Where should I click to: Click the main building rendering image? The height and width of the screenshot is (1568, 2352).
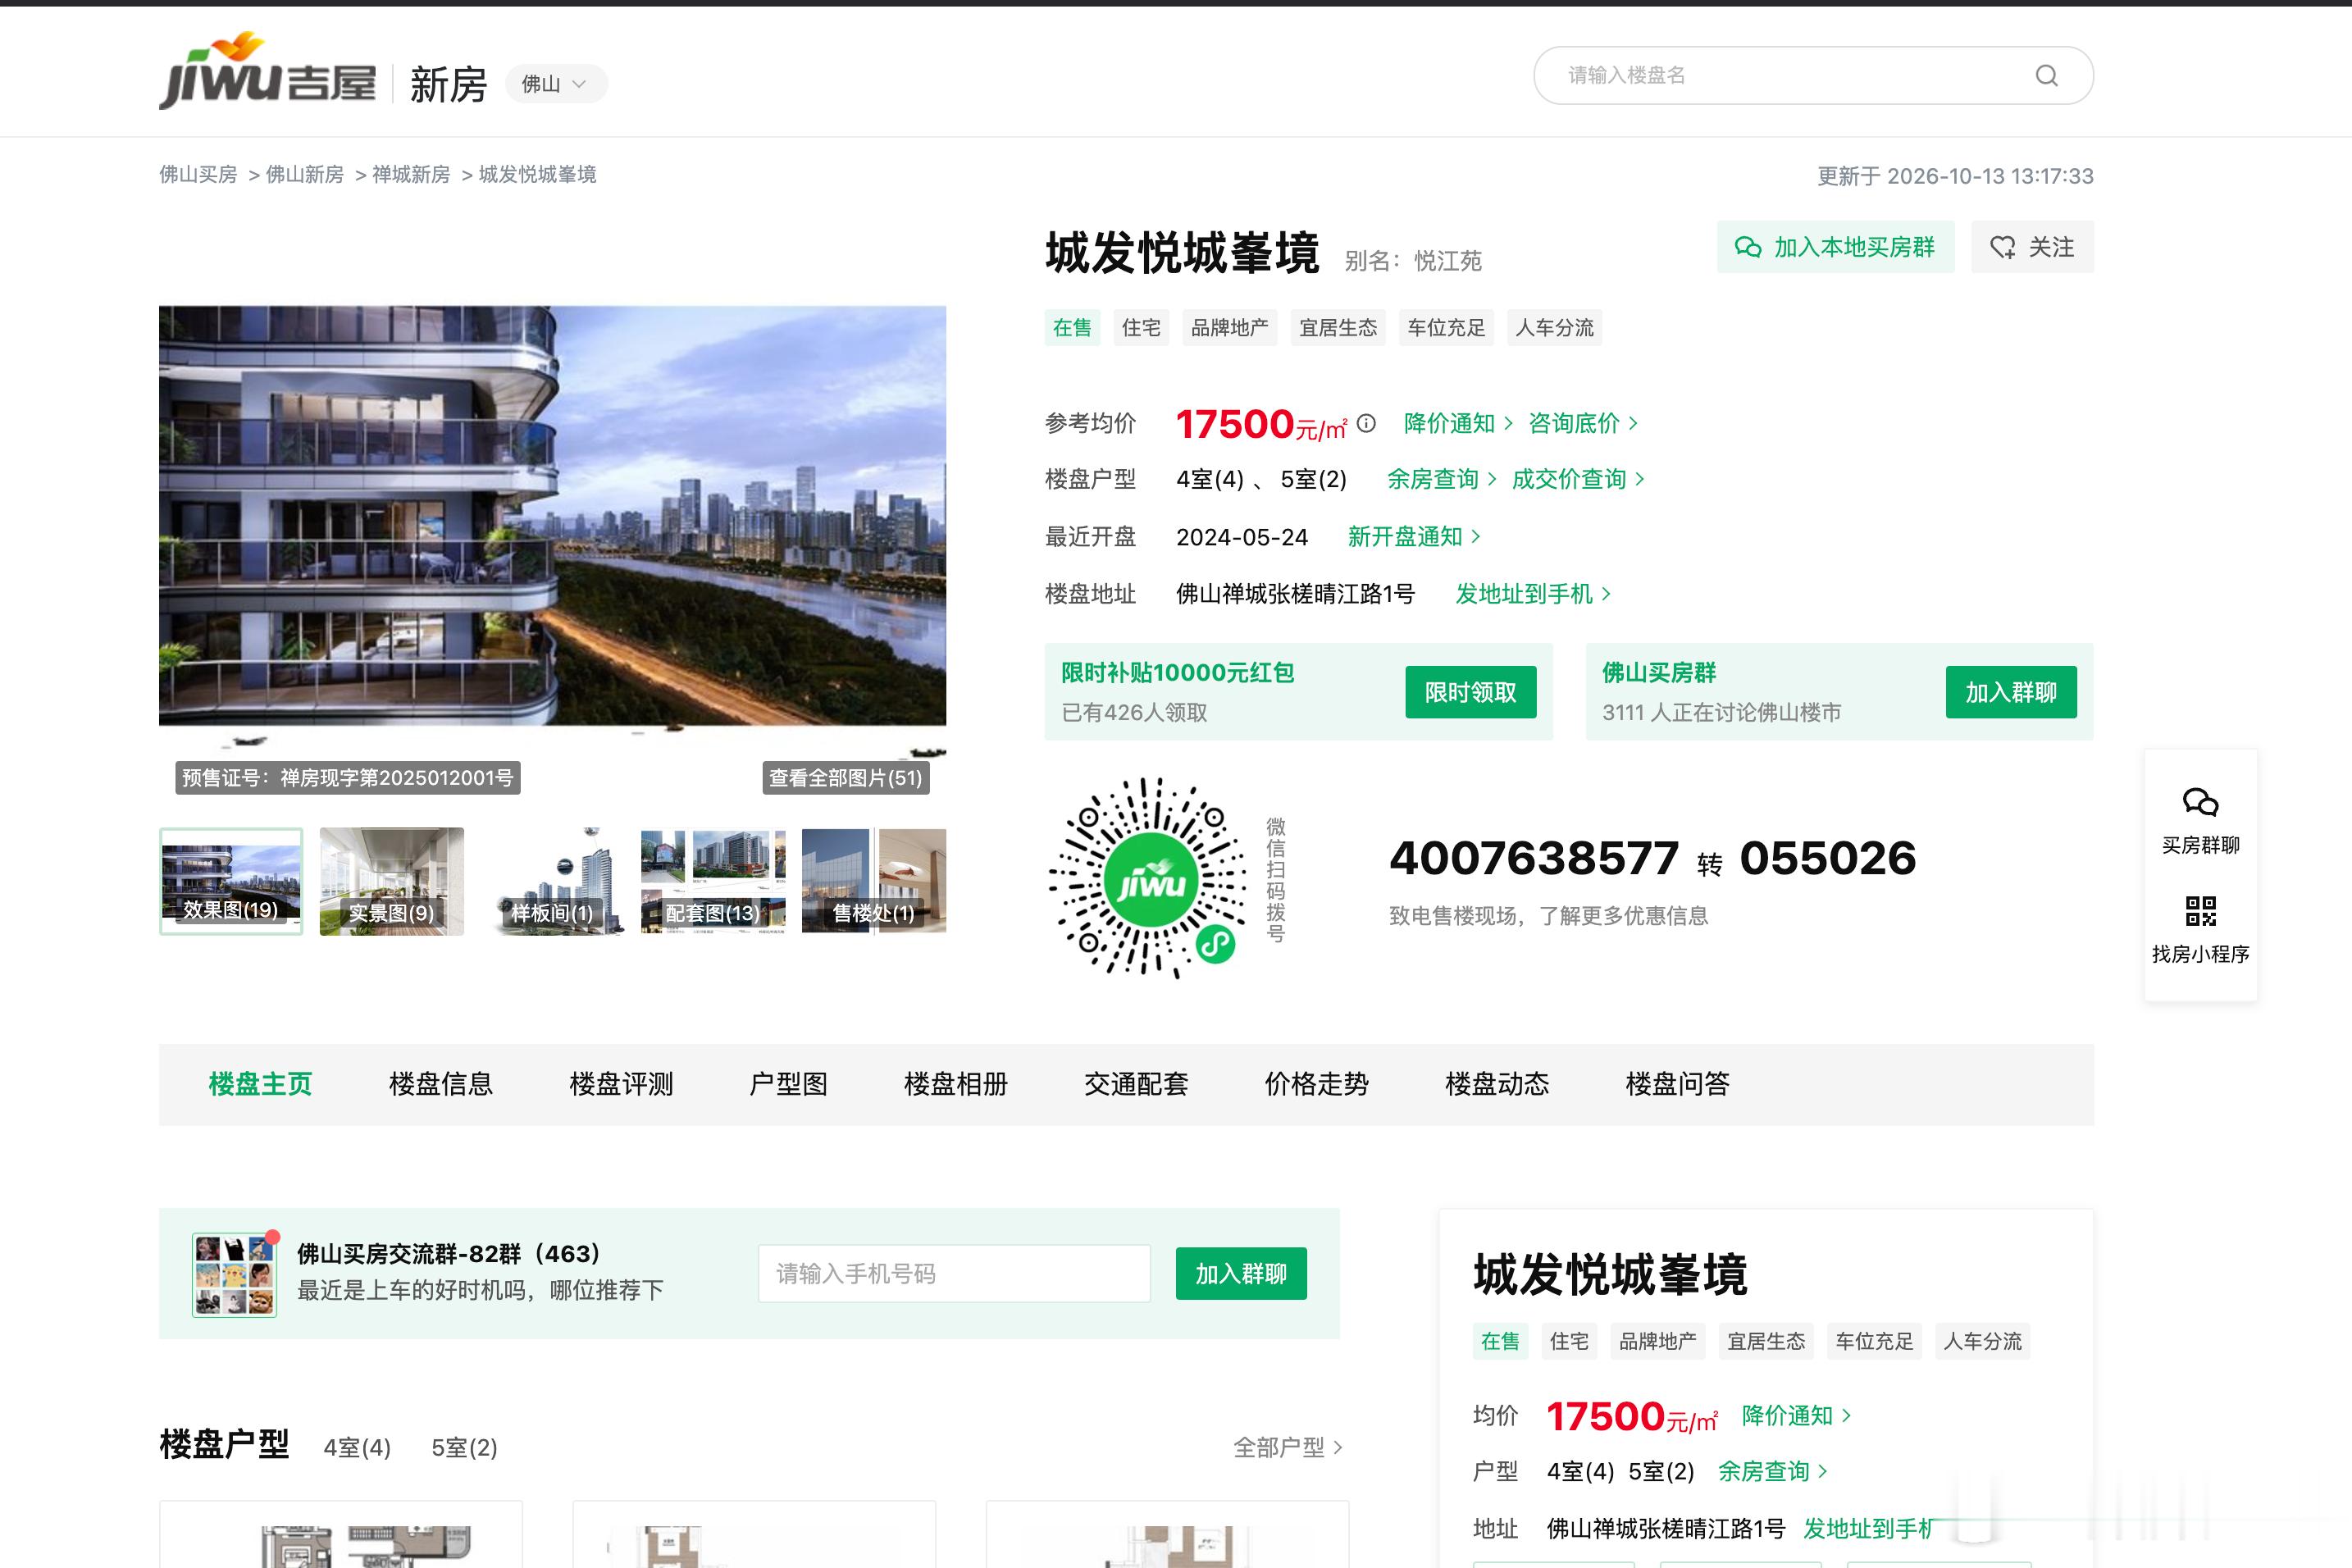(x=552, y=516)
